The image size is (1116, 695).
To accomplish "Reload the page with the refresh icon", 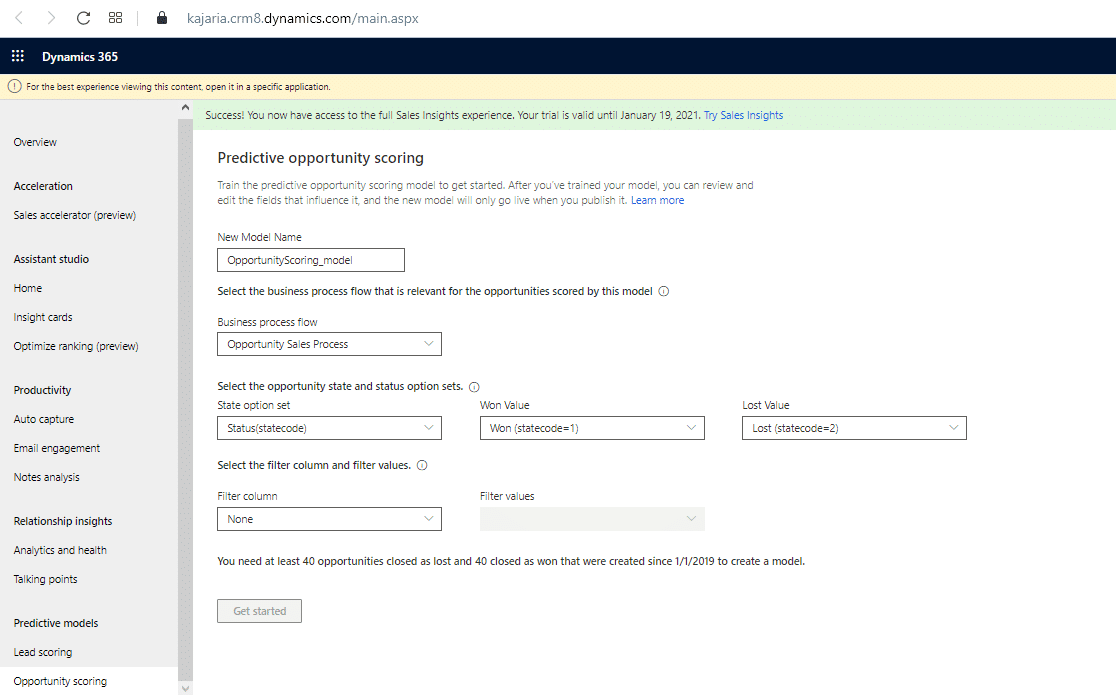I will coord(83,18).
